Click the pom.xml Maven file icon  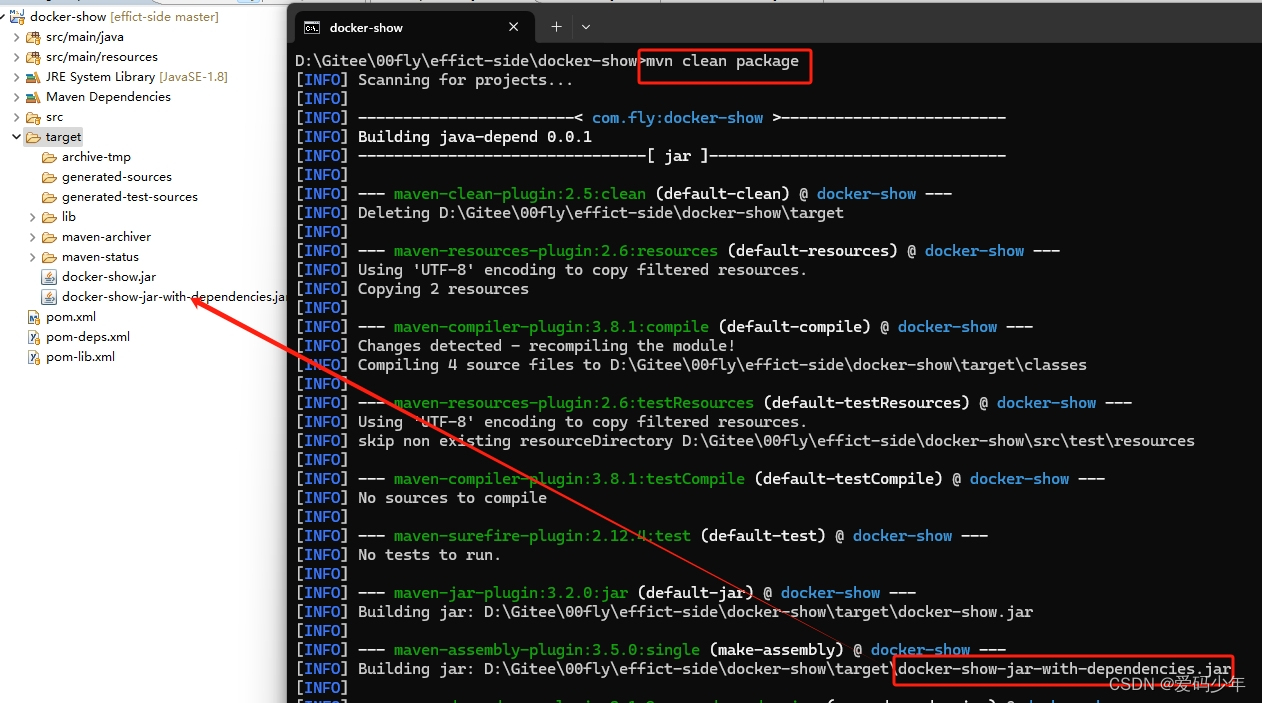[x=34, y=317]
